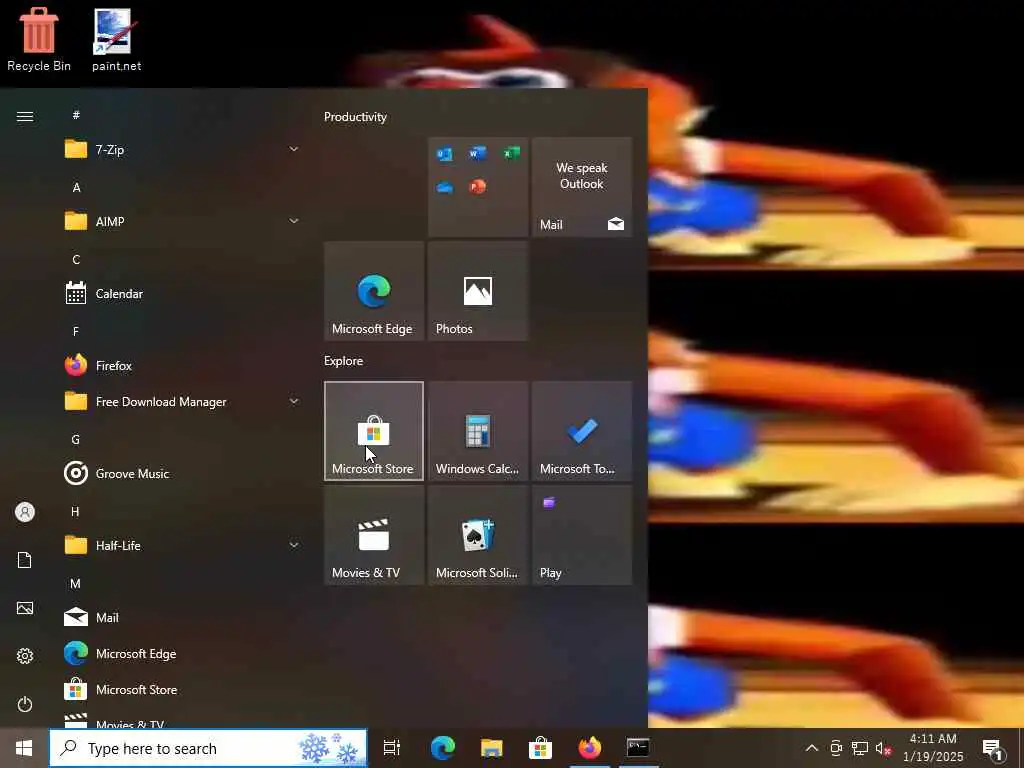
Task: Open the Mail live tile
Action: (582, 187)
